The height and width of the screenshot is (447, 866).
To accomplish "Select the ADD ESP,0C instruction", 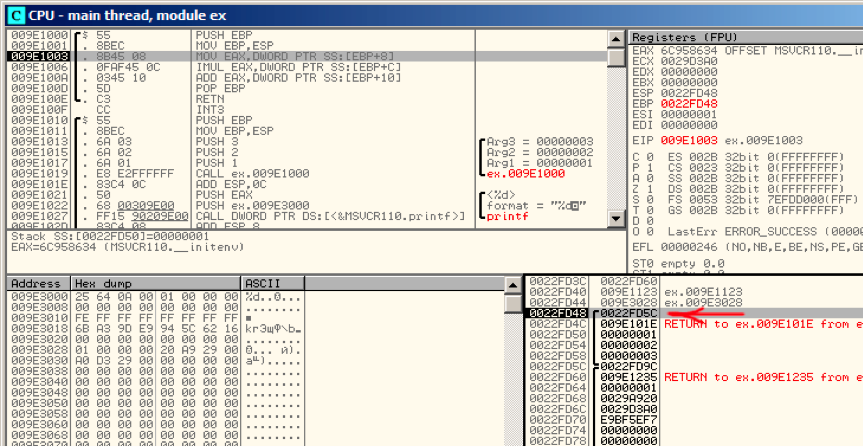I will click(x=231, y=184).
